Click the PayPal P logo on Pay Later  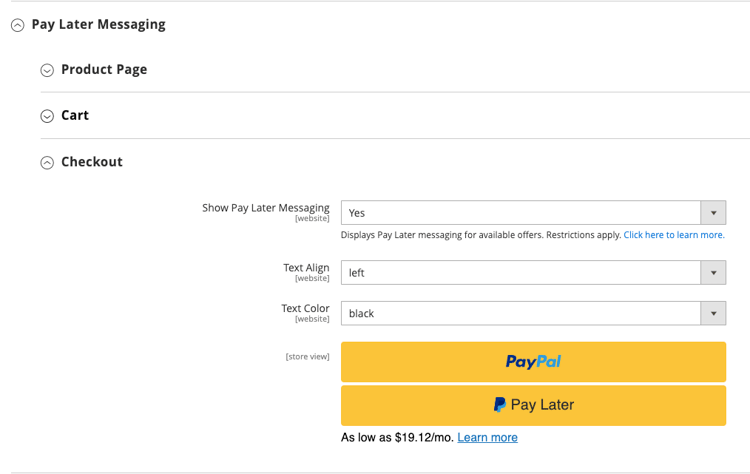(x=499, y=405)
